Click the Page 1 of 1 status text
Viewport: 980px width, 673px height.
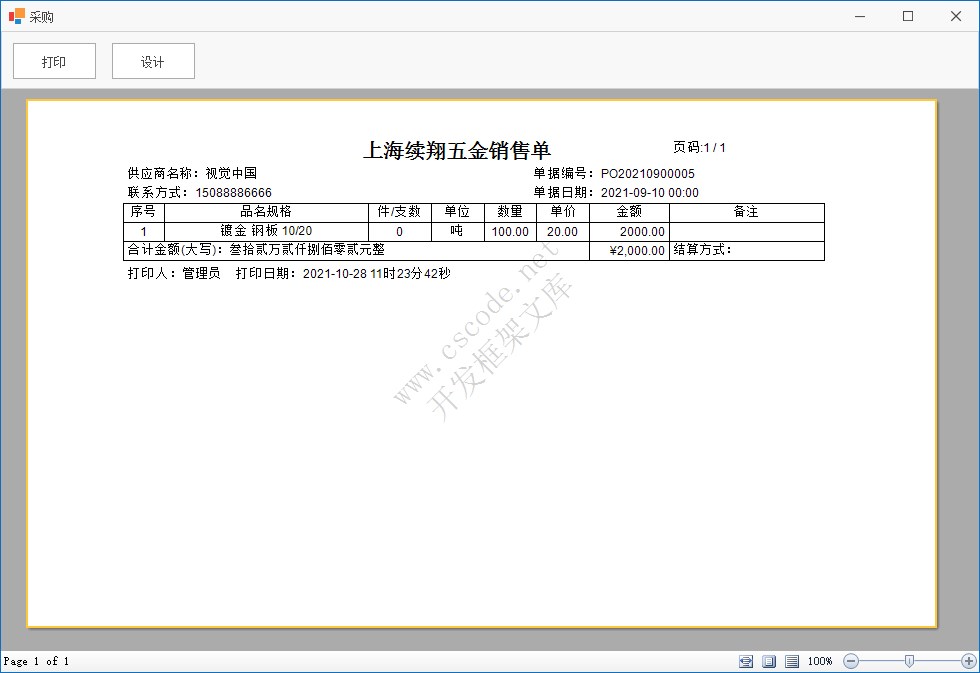[36, 661]
